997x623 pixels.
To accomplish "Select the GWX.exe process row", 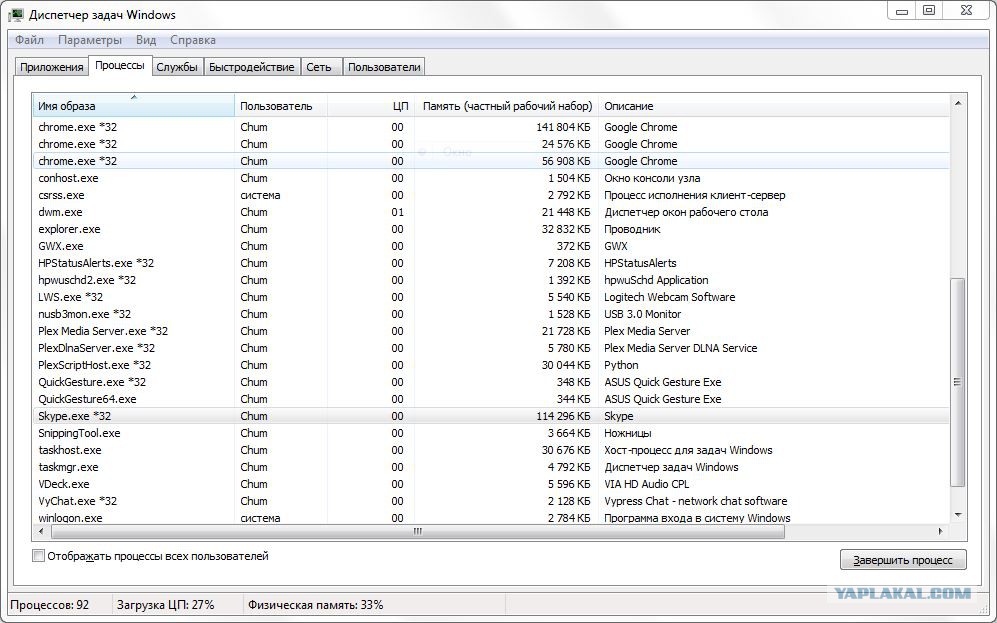I will click(491, 246).
